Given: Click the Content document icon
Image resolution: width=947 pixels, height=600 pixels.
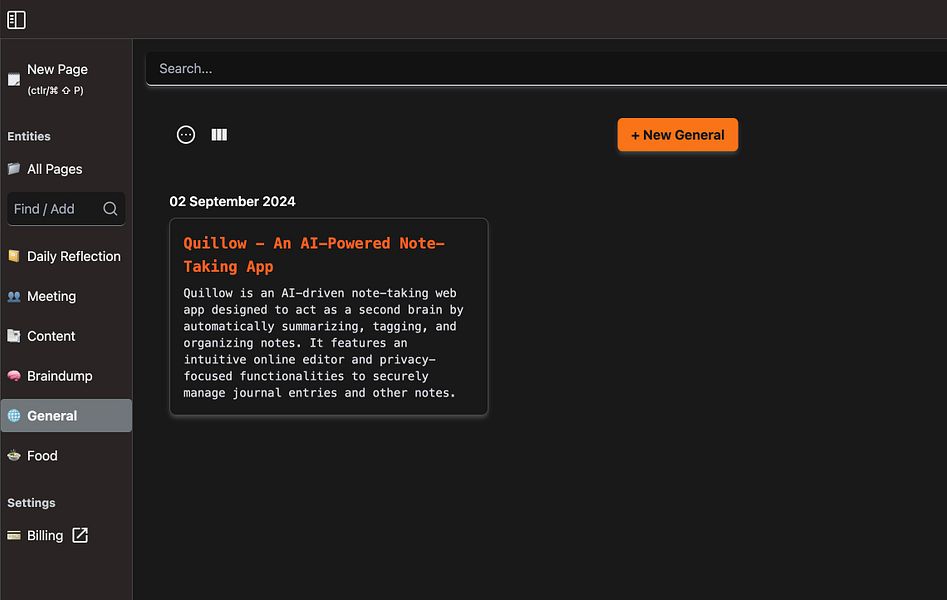Looking at the screenshot, I should click(x=14, y=336).
